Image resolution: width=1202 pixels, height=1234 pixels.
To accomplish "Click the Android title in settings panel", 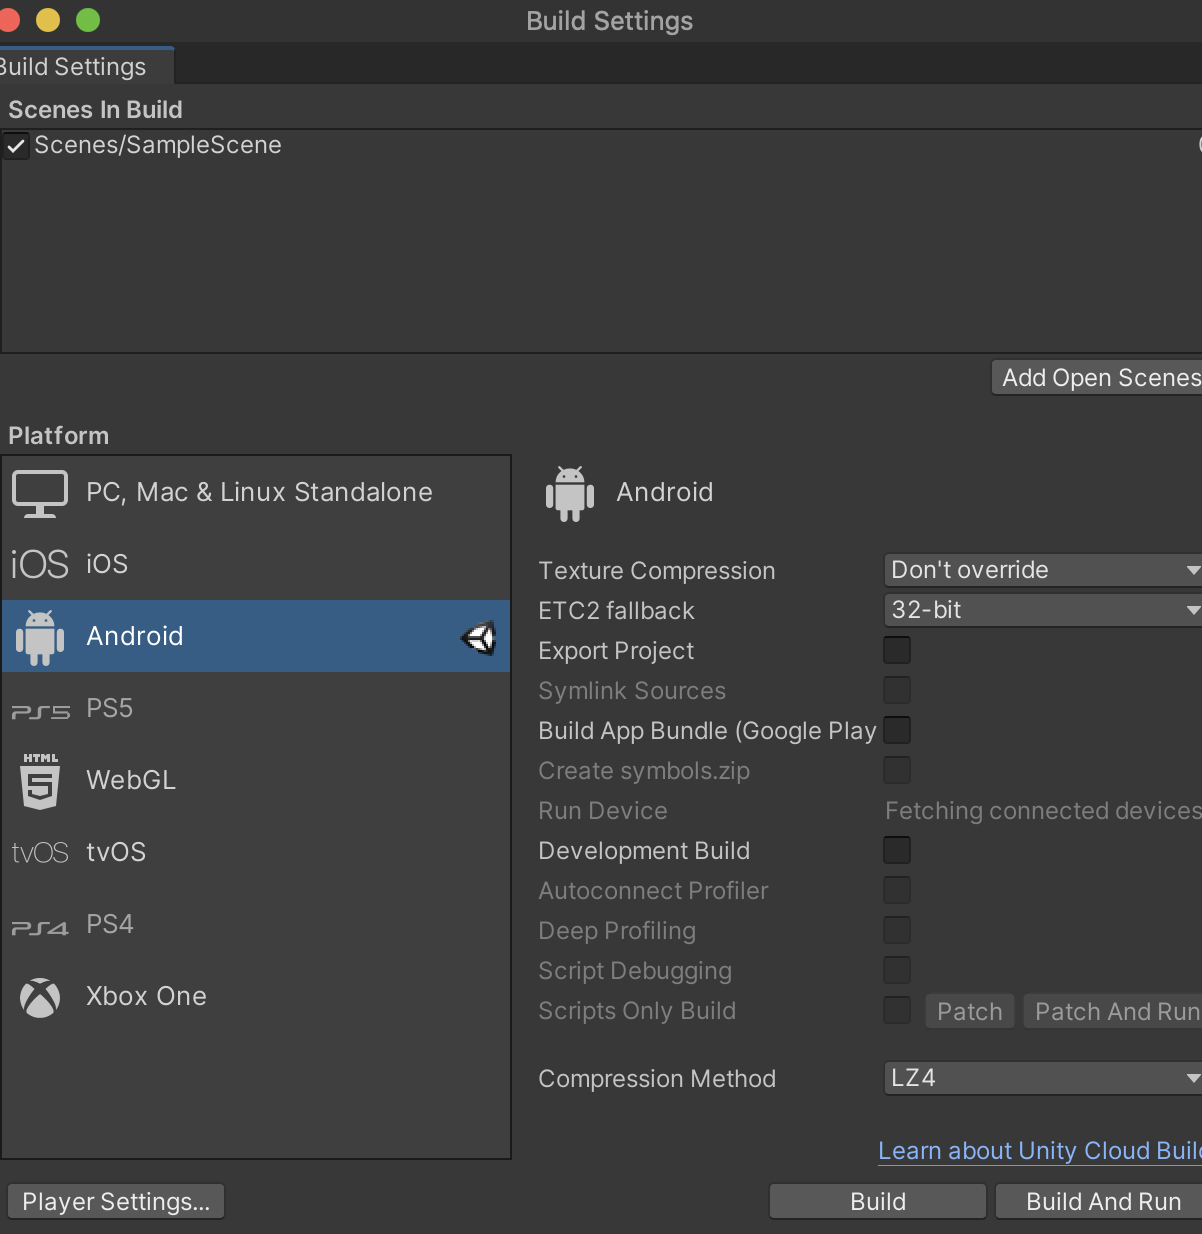I will [x=665, y=492].
